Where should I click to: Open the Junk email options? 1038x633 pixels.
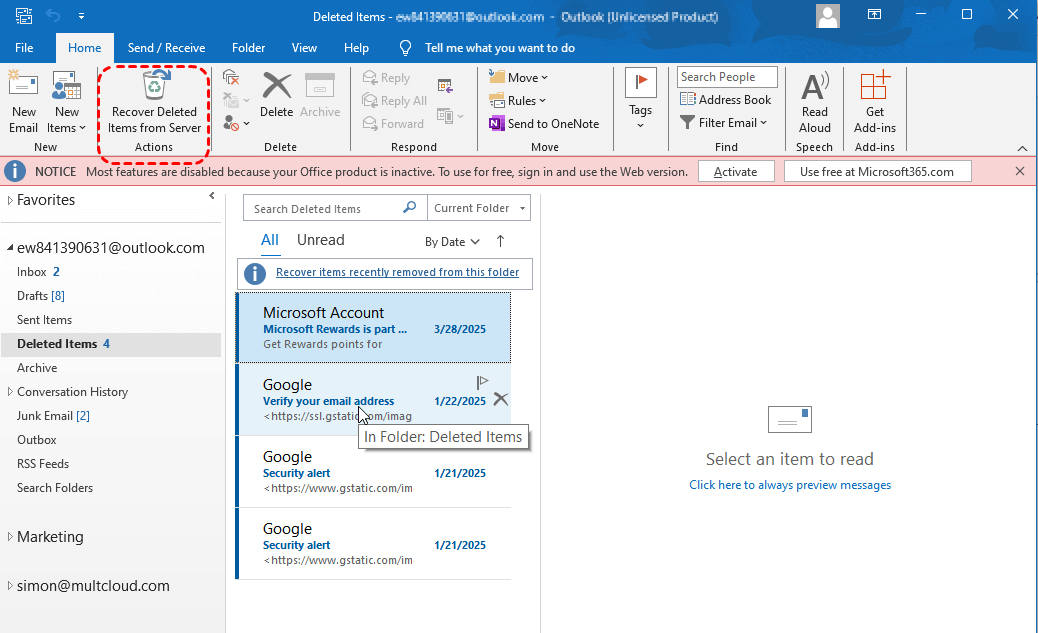[x=235, y=123]
